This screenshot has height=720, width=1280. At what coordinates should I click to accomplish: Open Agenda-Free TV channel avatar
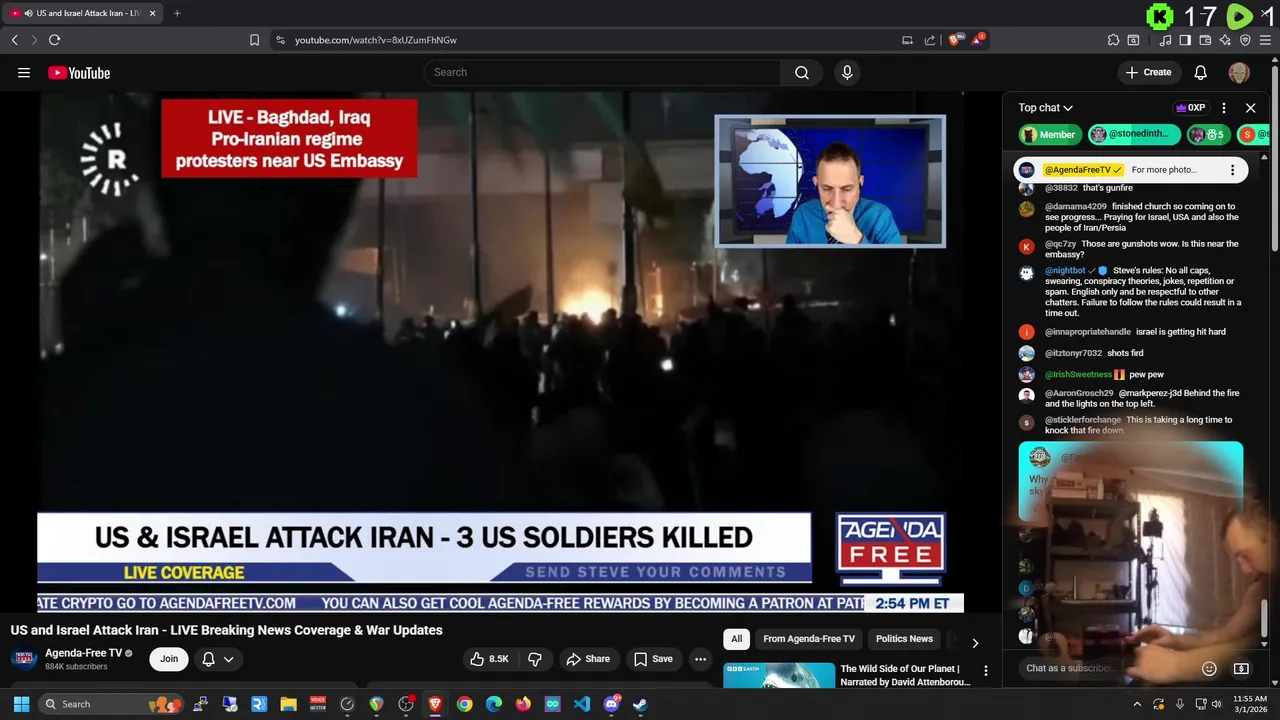(24, 659)
